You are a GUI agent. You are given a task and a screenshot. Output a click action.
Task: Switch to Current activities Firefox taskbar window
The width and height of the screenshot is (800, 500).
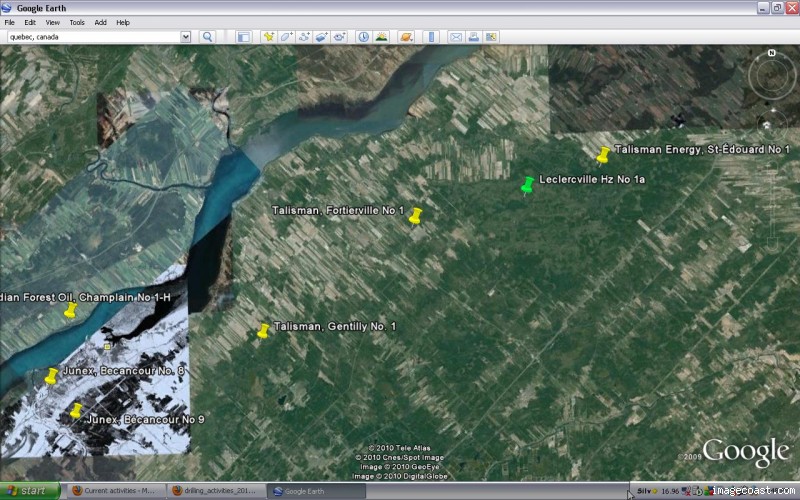(115, 491)
